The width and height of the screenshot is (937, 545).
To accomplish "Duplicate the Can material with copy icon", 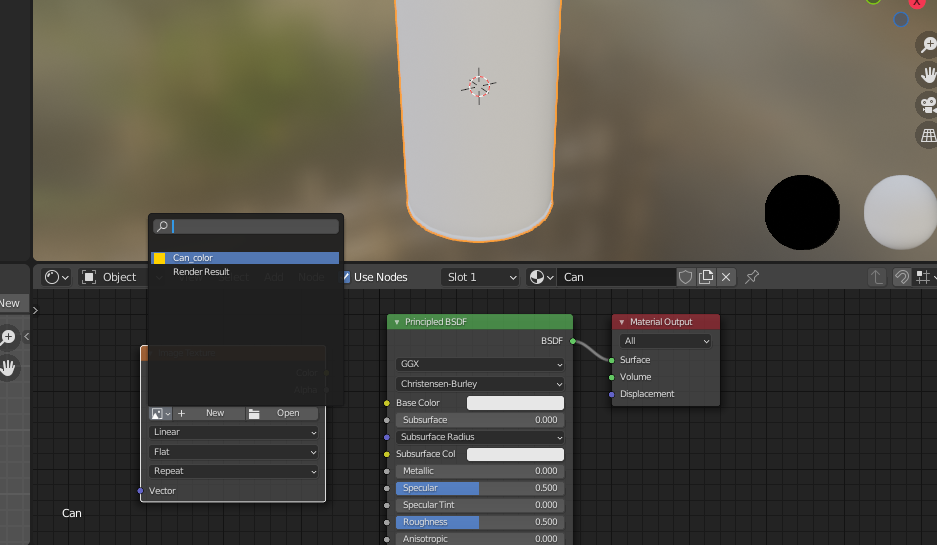I will [706, 277].
